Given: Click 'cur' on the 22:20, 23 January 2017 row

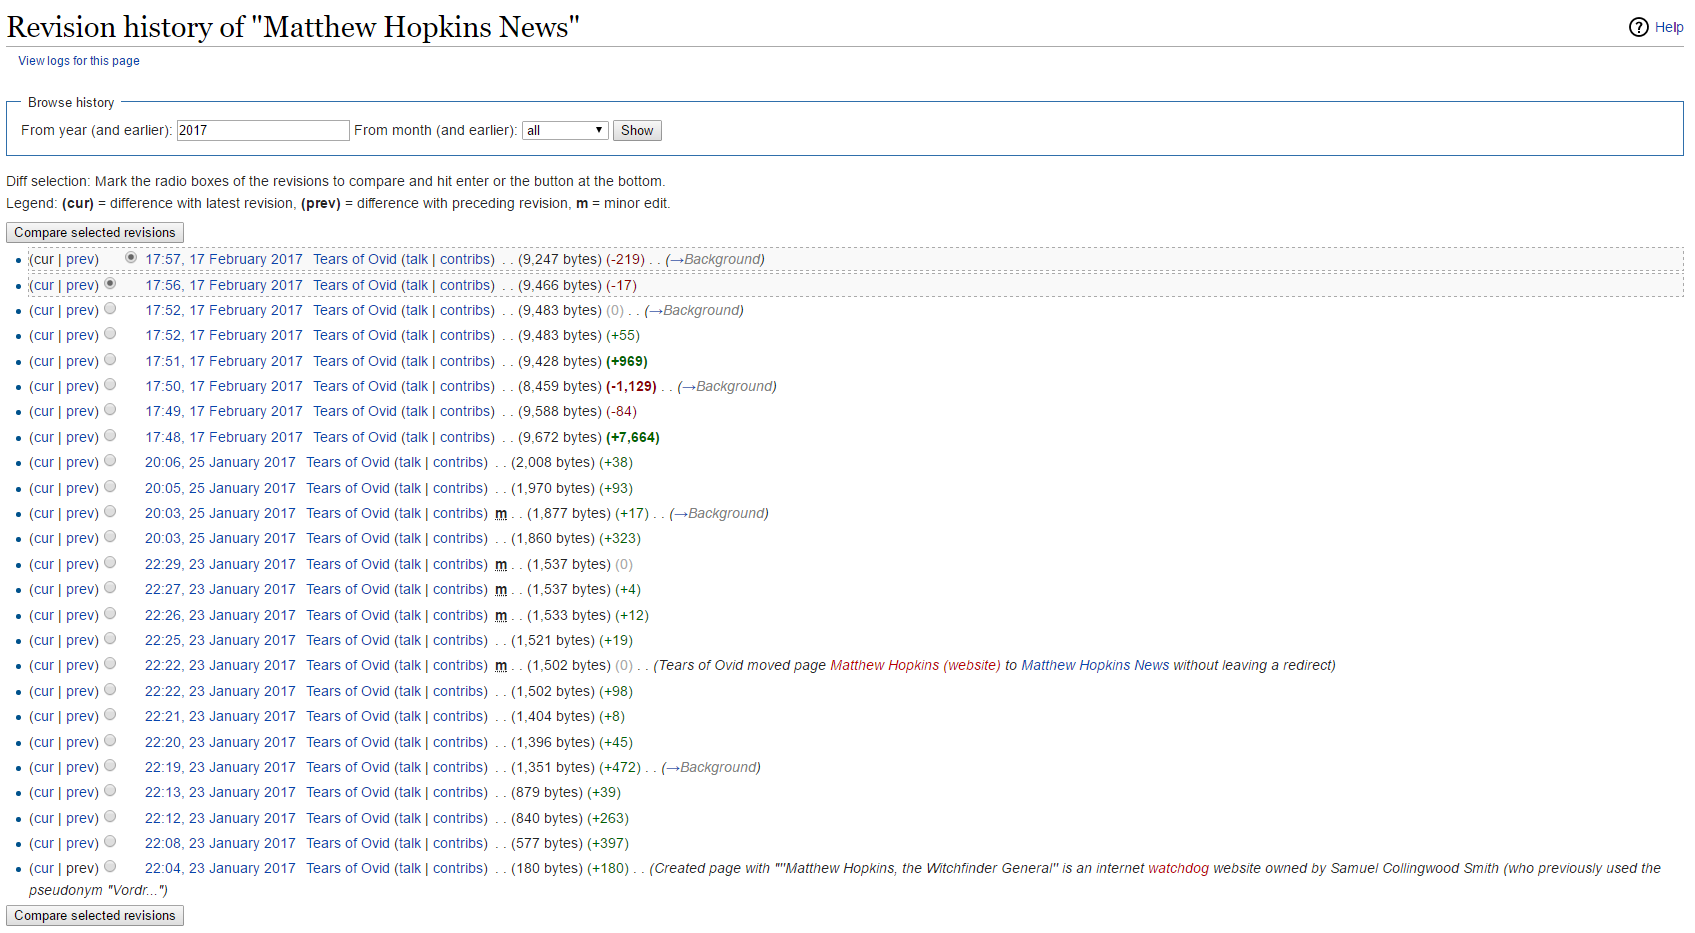Looking at the screenshot, I should tap(42, 742).
